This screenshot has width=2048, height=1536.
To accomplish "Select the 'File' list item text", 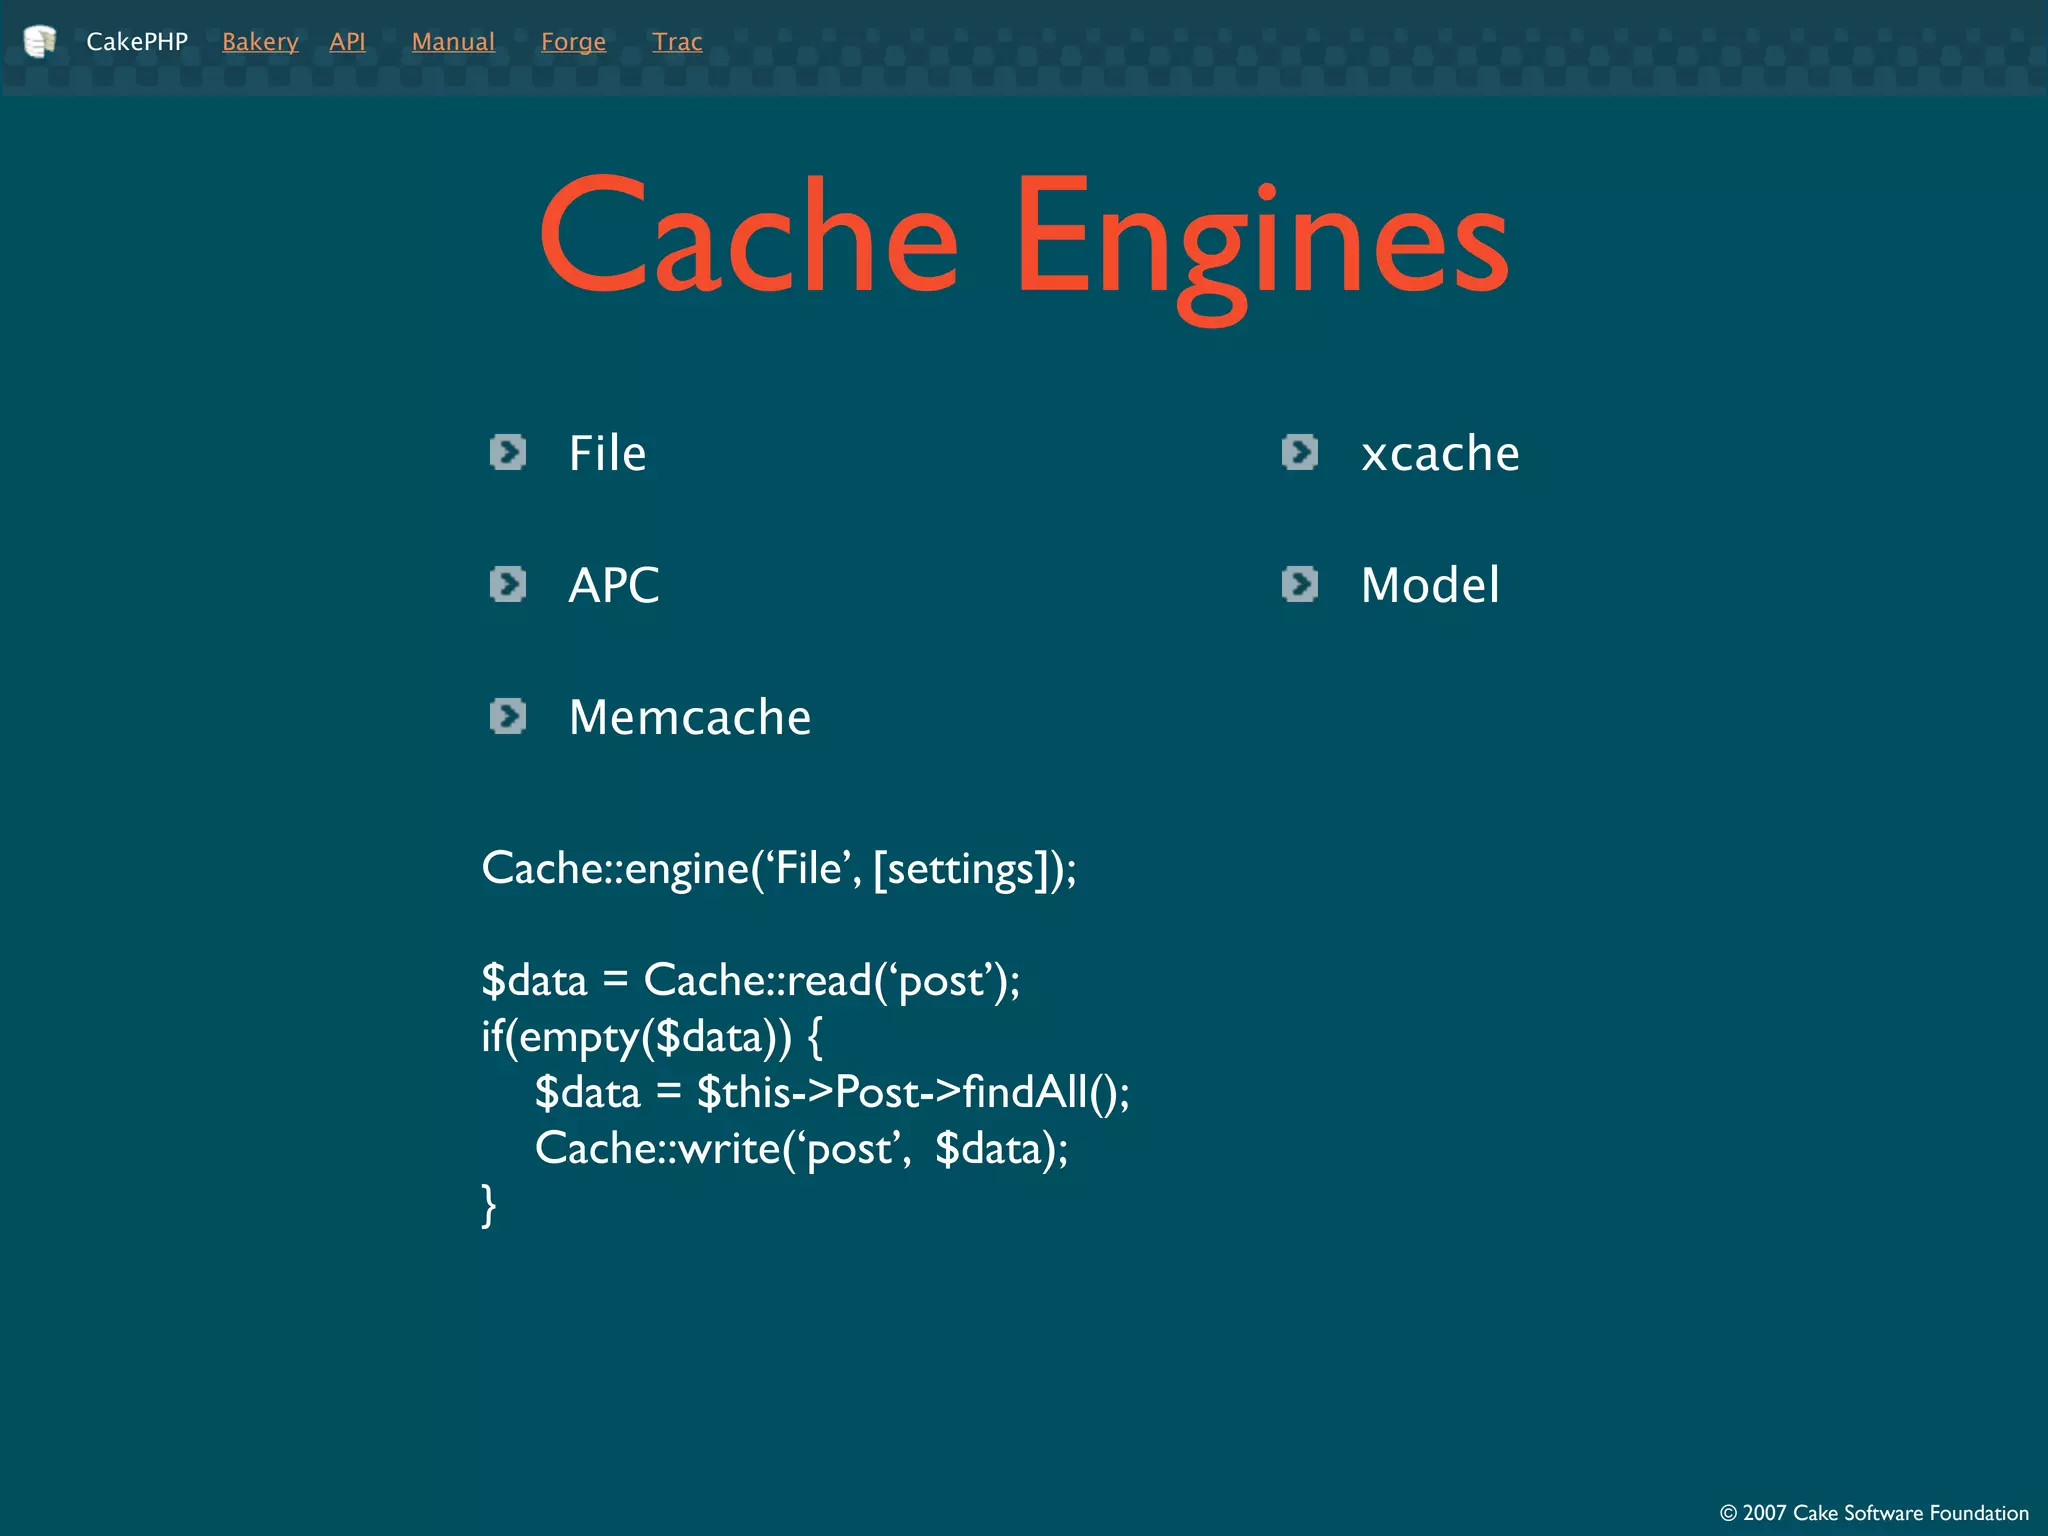I will (607, 453).
